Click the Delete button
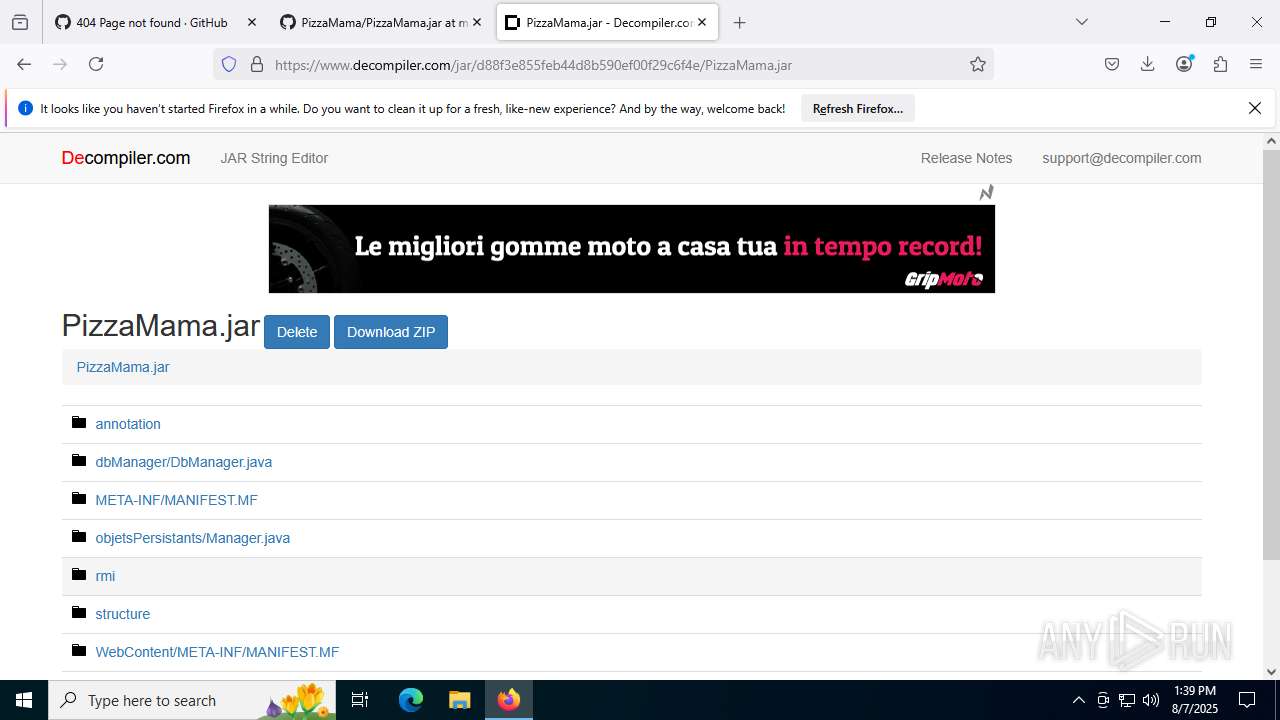 (x=297, y=332)
